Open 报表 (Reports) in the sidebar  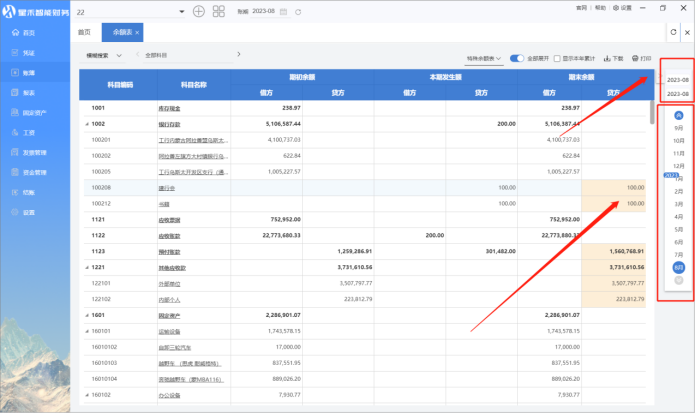(x=28, y=92)
